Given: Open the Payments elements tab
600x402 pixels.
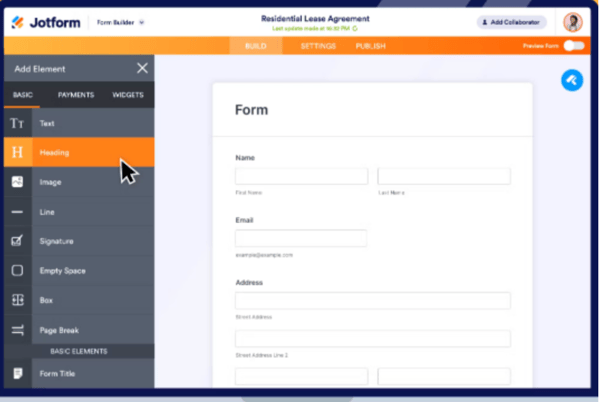Looking at the screenshot, I should (75, 95).
